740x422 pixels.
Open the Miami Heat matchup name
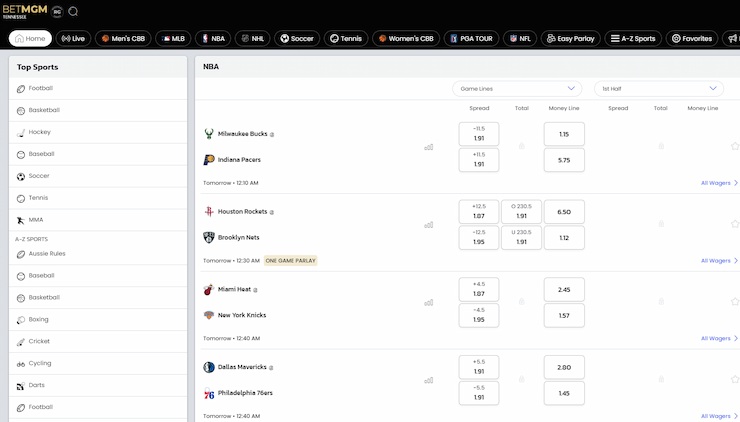(x=234, y=289)
